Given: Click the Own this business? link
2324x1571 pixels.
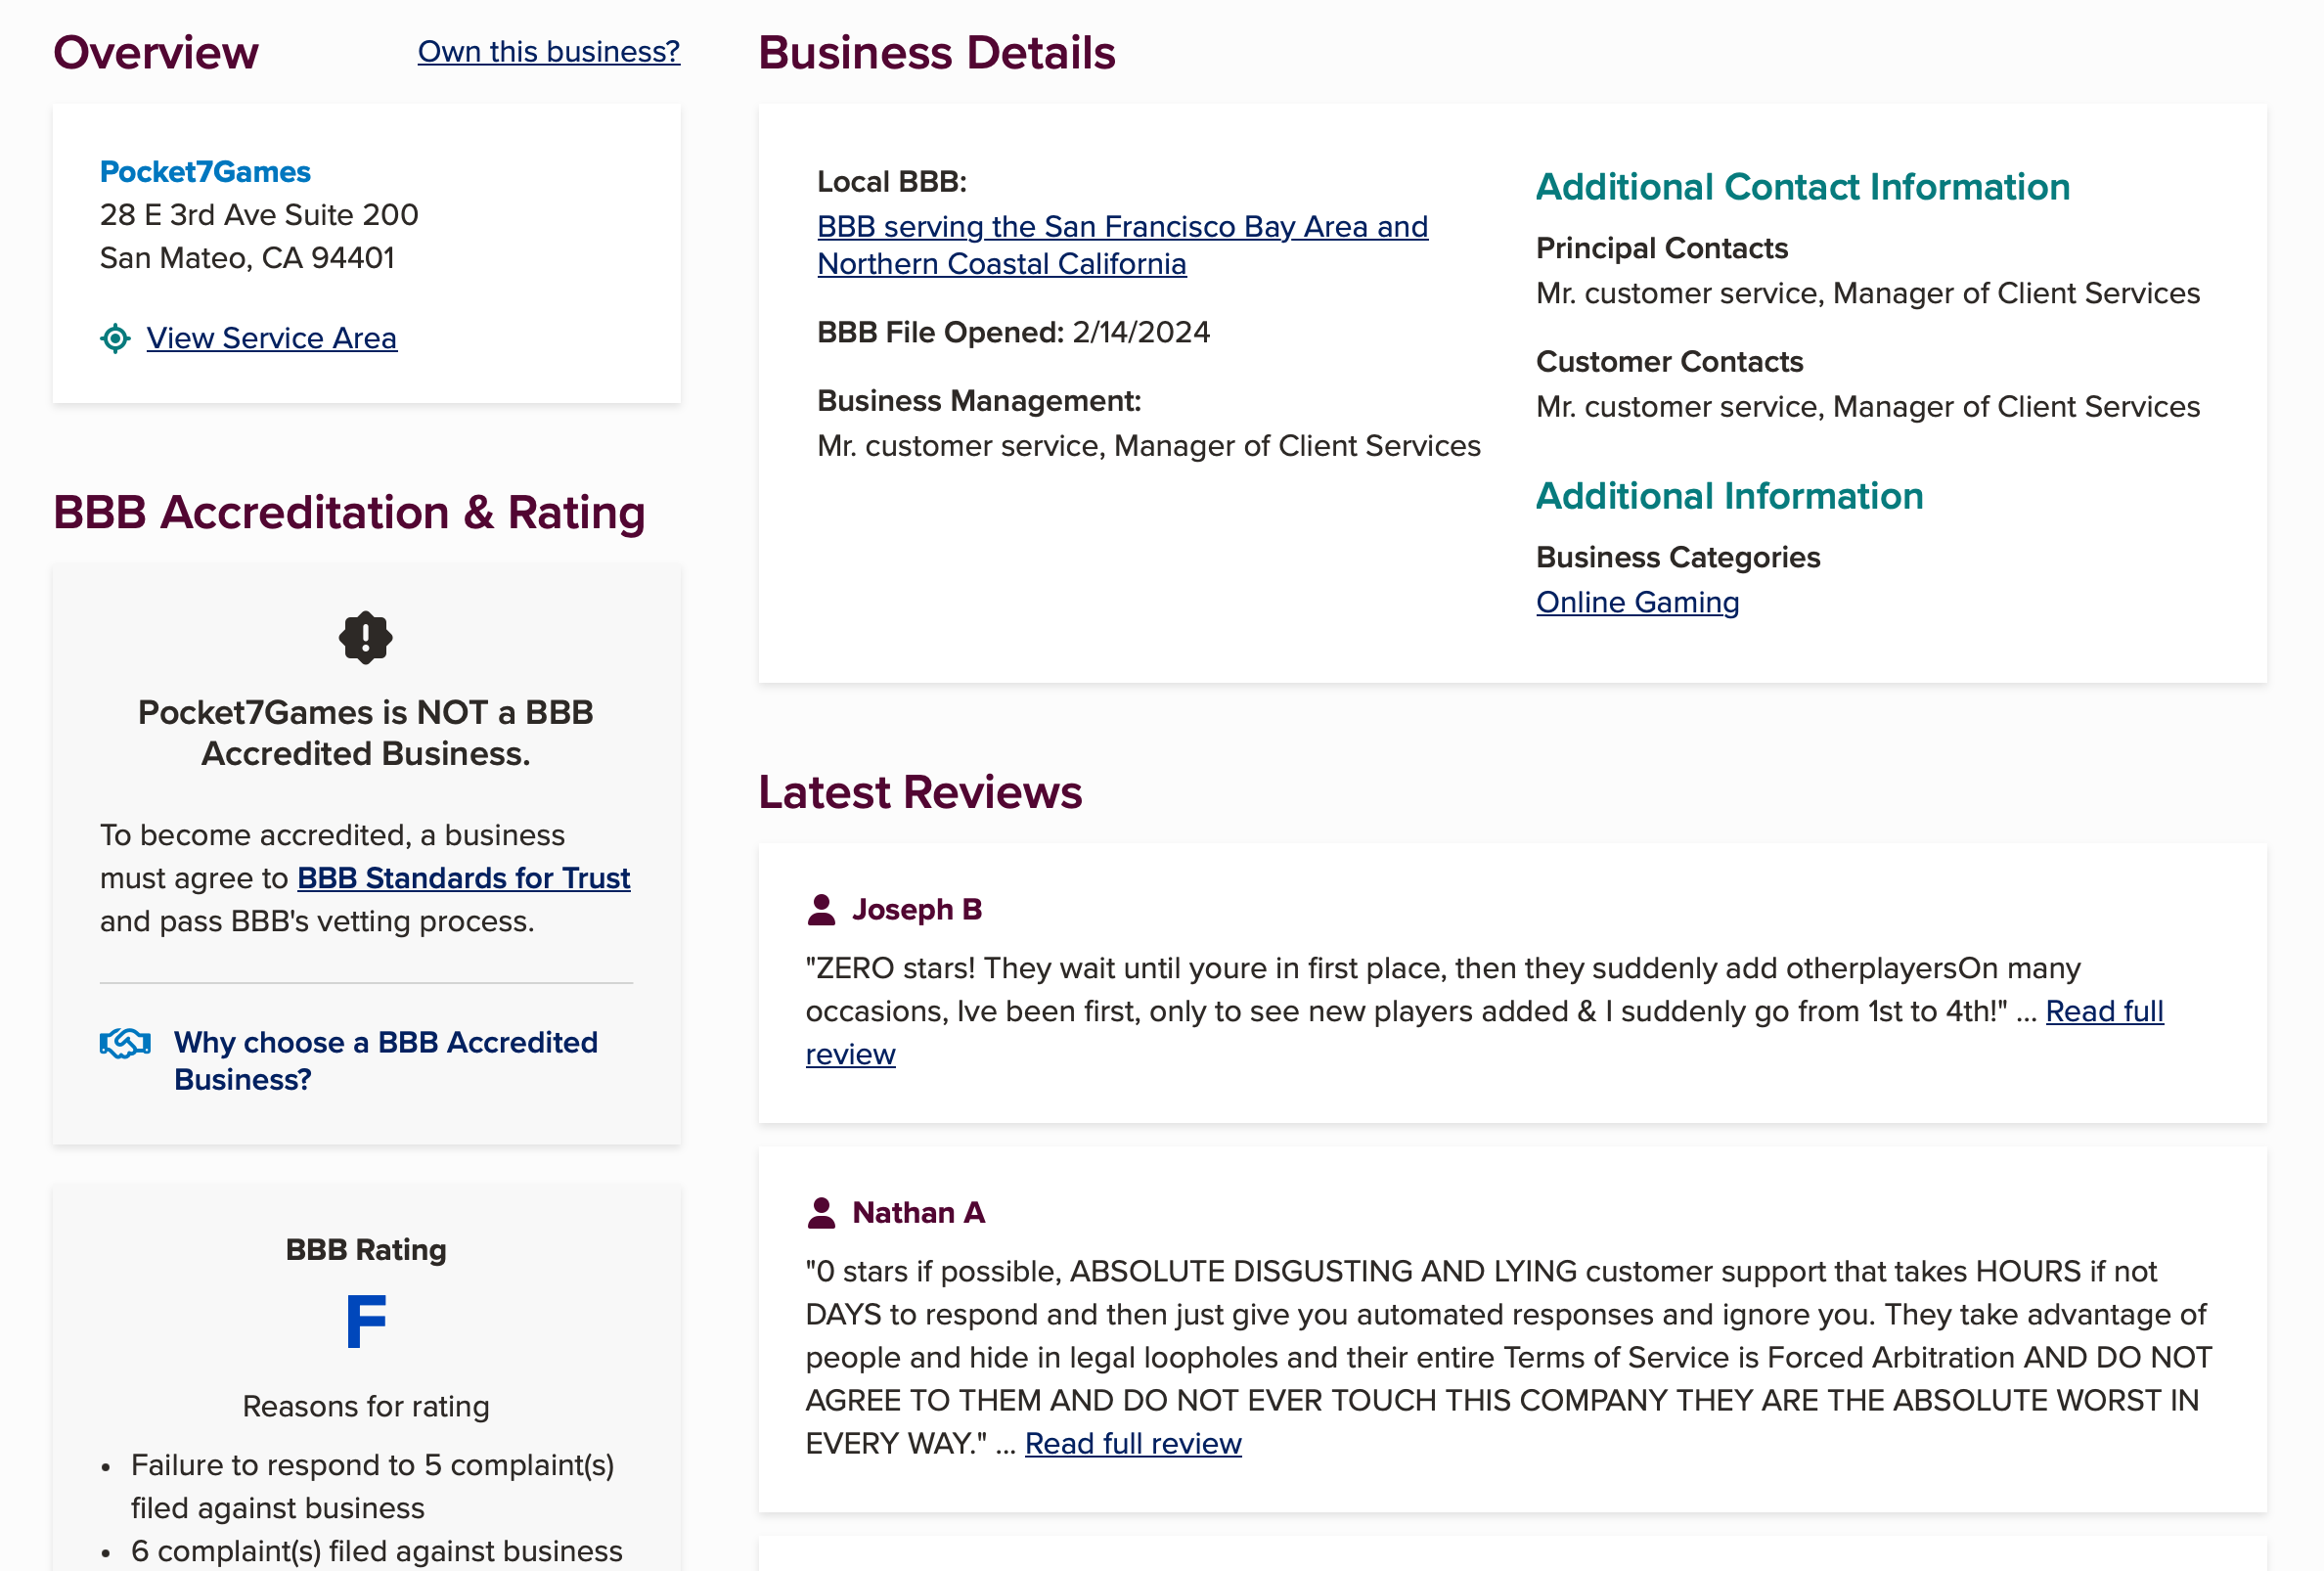Looking at the screenshot, I should [548, 51].
